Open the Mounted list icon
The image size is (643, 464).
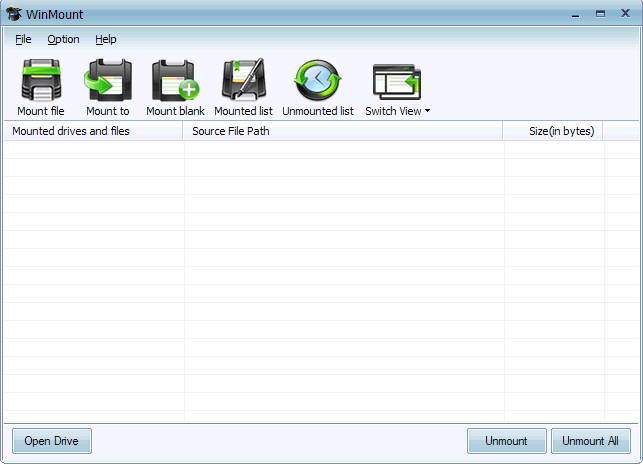[x=244, y=80]
